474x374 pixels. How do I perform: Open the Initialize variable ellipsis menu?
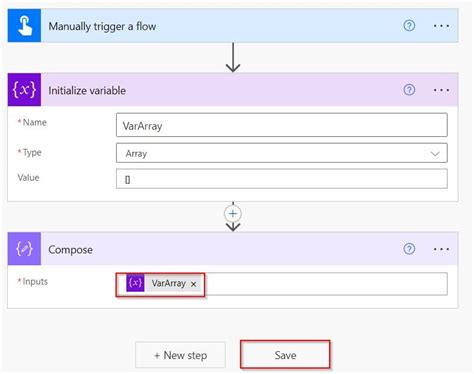(441, 90)
